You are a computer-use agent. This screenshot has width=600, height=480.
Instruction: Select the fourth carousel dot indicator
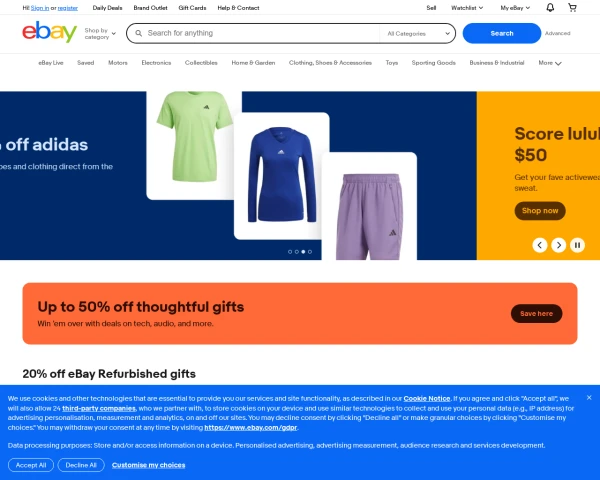pyautogui.click(x=310, y=252)
